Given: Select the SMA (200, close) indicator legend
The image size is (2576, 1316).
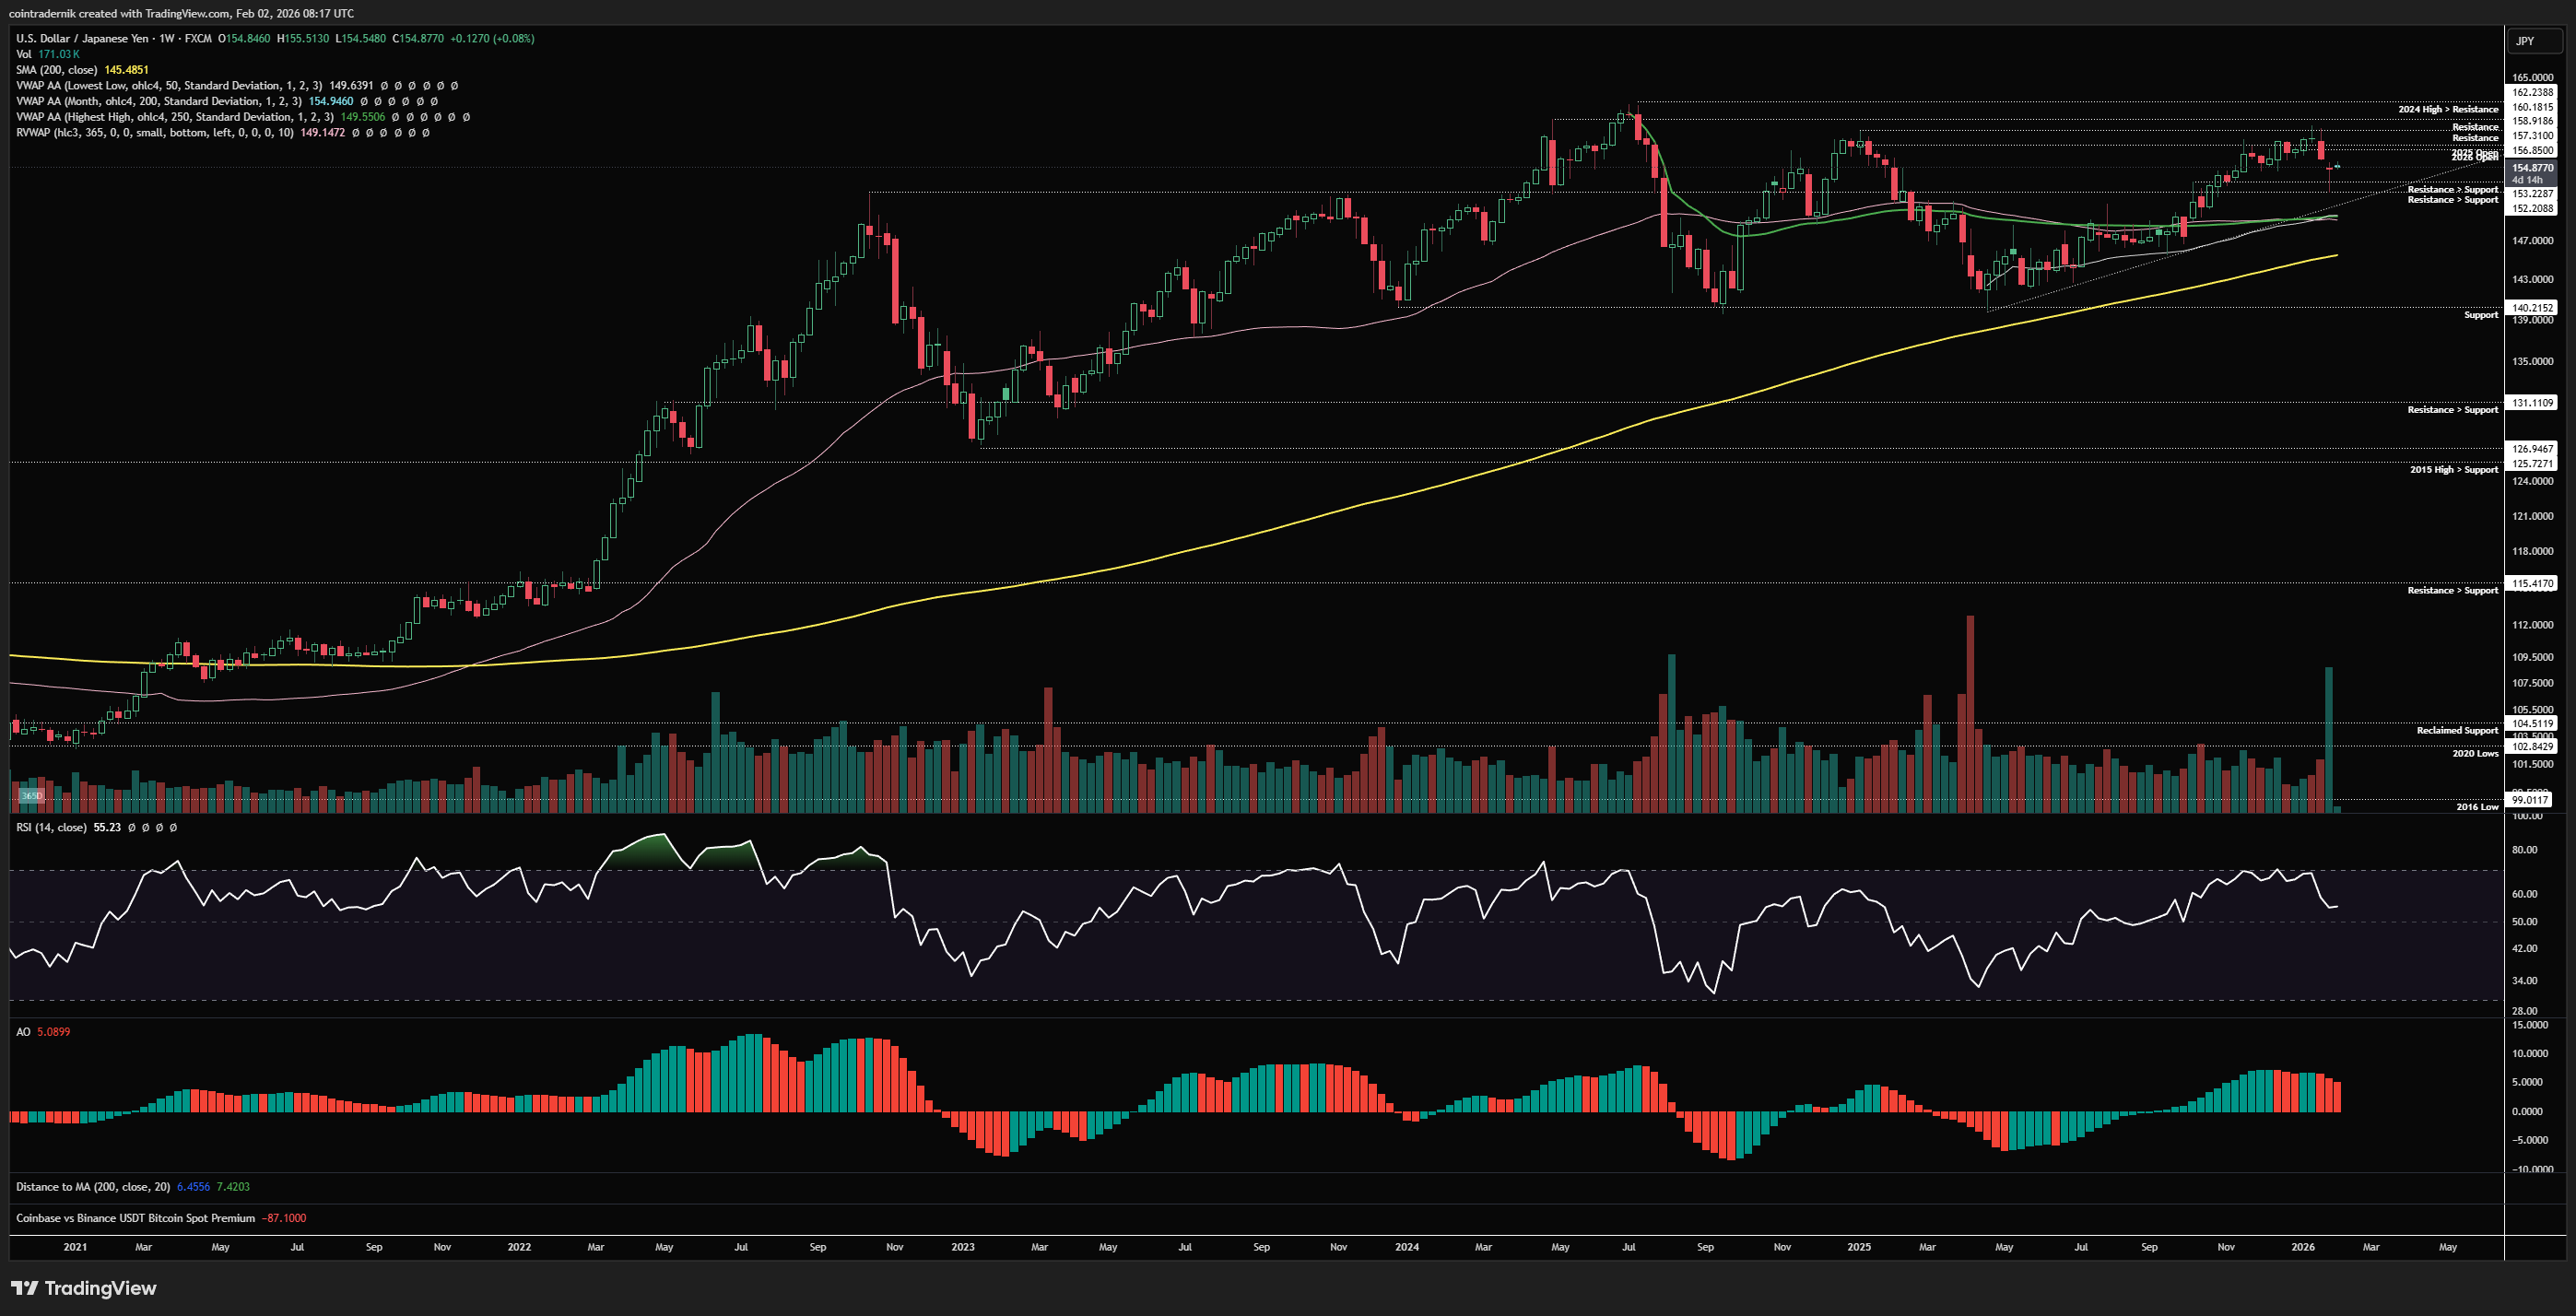Looking at the screenshot, I should tap(57, 70).
